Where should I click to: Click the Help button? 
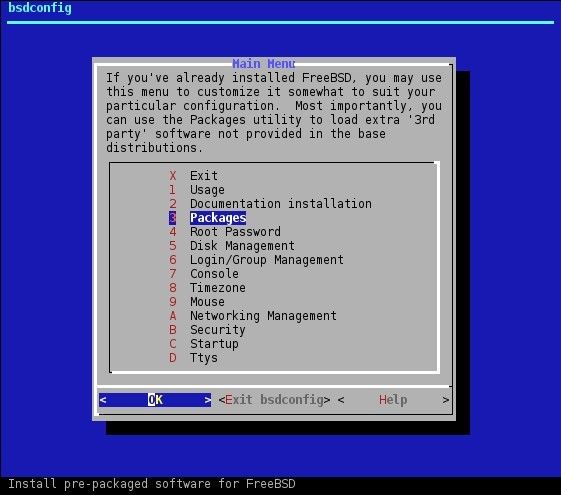pyautogui.click(x=393, y=400)
